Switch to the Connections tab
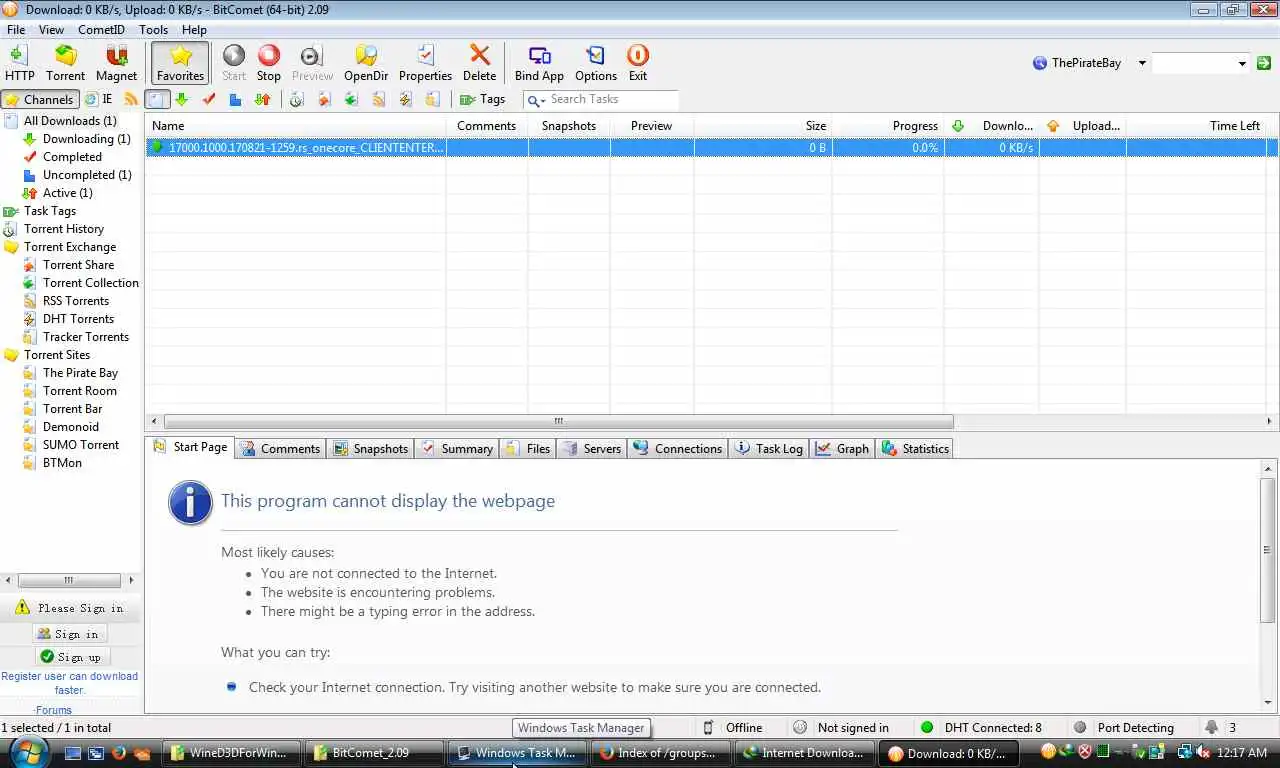 pyautogui.click(x=677, y=449)
